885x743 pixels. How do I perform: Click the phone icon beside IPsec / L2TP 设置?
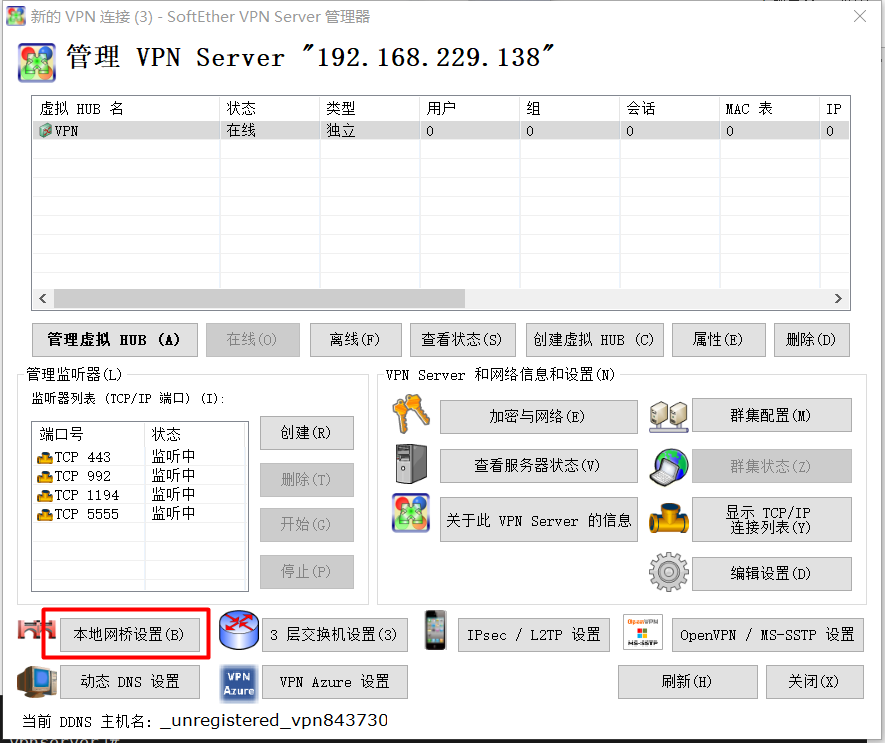tap(436, 630)
